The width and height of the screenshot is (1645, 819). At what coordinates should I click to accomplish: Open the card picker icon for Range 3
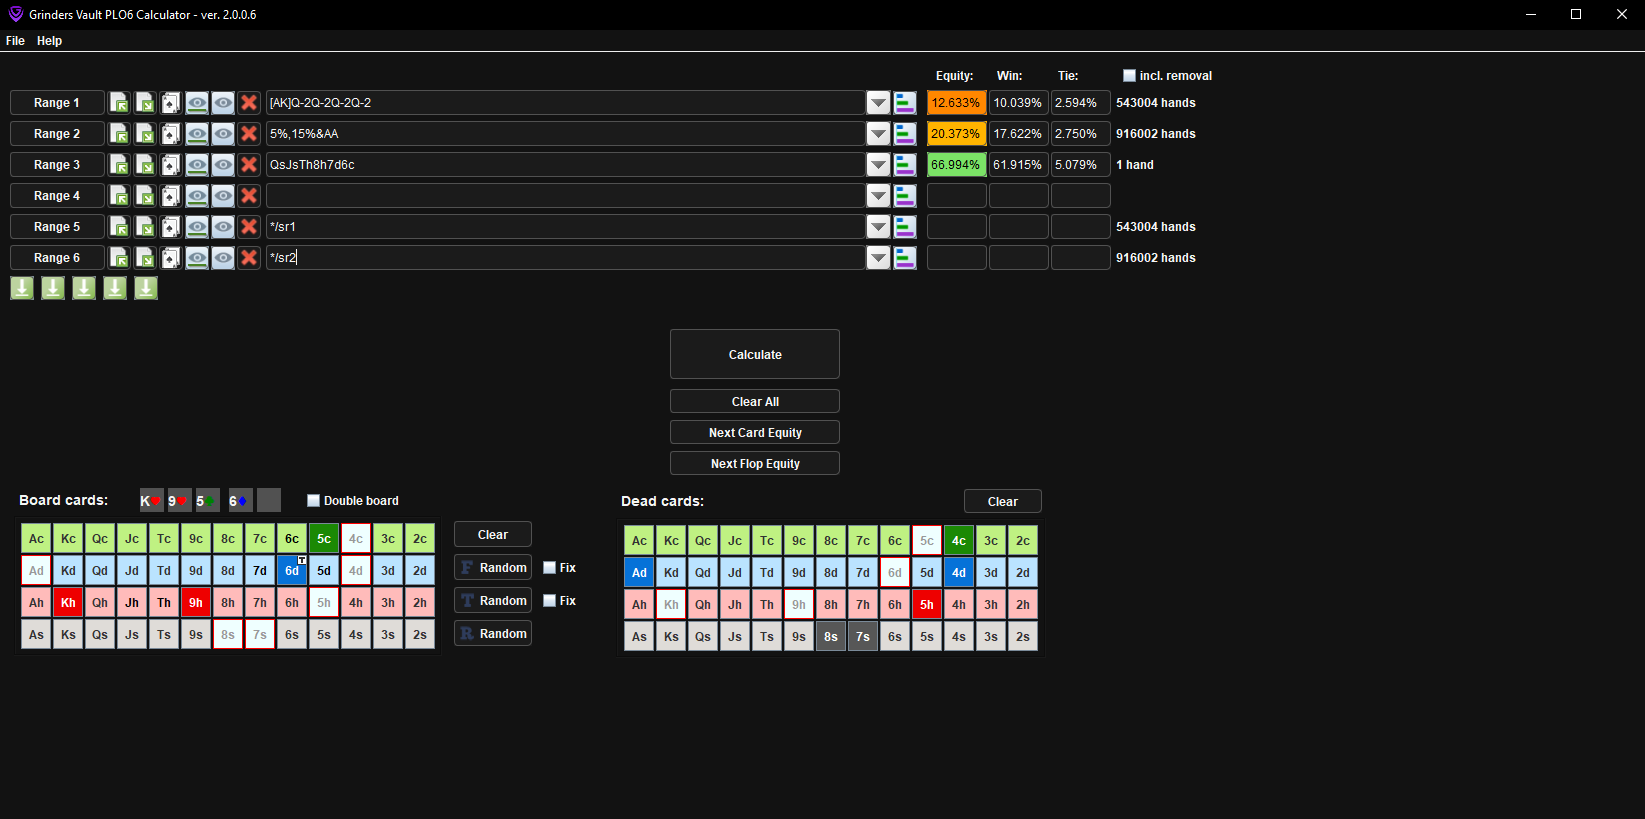click(x=171, y=165)
